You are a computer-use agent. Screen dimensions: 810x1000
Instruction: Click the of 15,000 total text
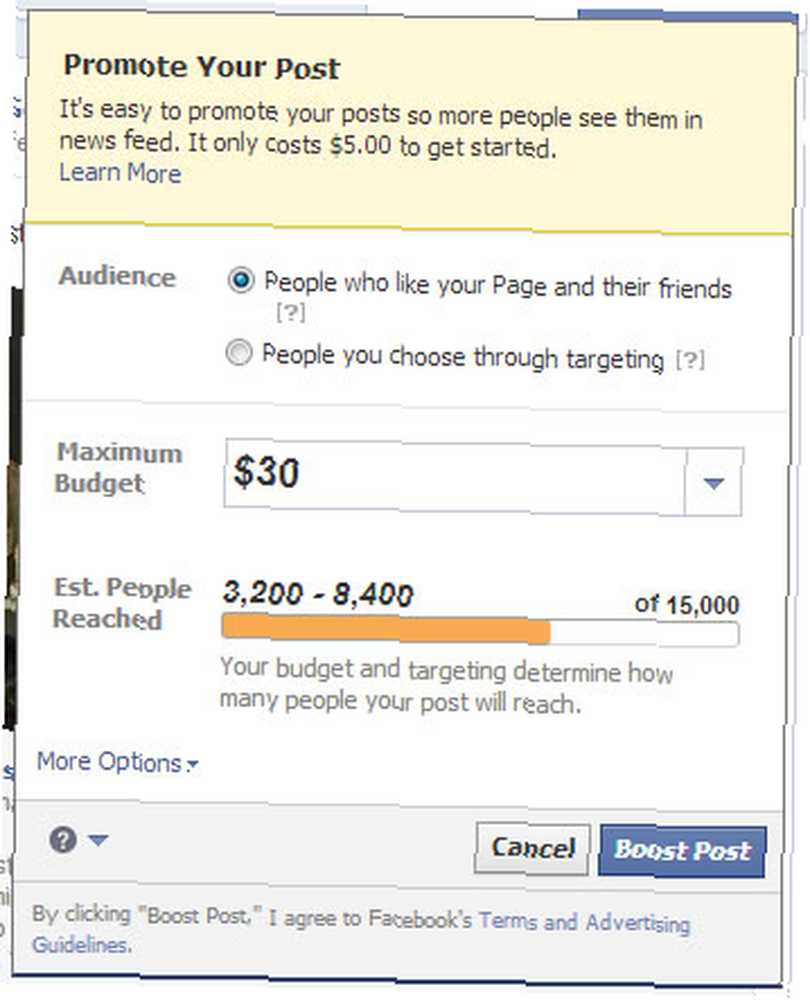click(x=687, y=604)
